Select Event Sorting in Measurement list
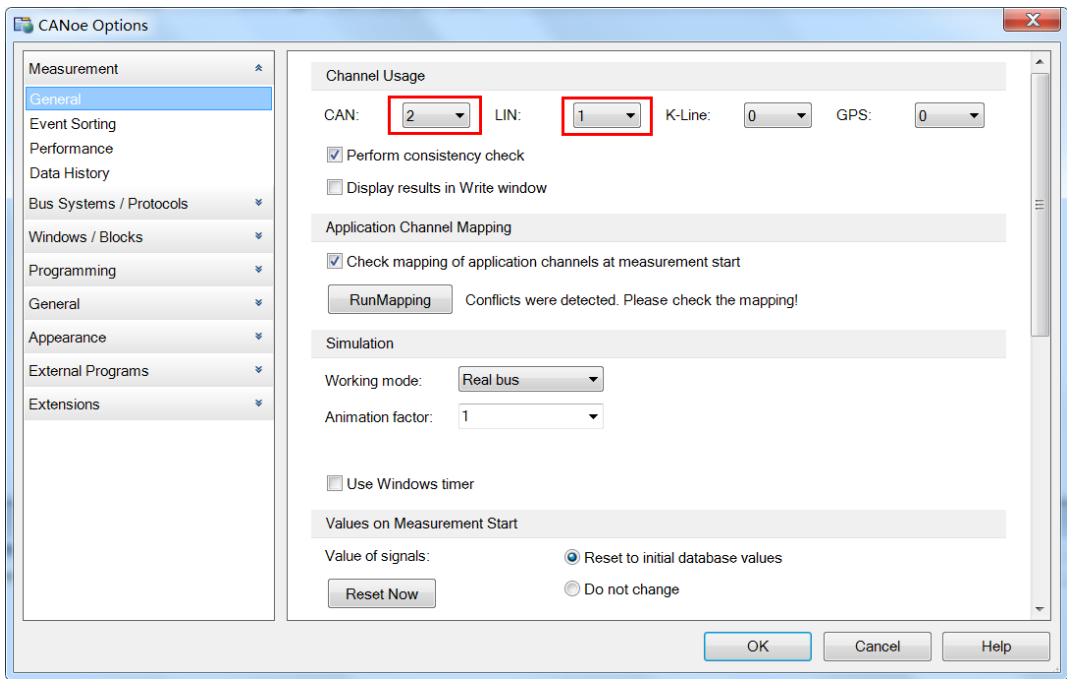The width and height of the screenshot is (1079, 689). pos(73,125)
